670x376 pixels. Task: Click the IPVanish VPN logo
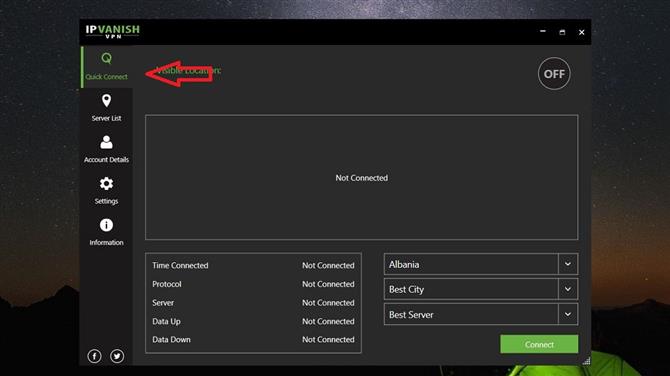click(112, 32)
